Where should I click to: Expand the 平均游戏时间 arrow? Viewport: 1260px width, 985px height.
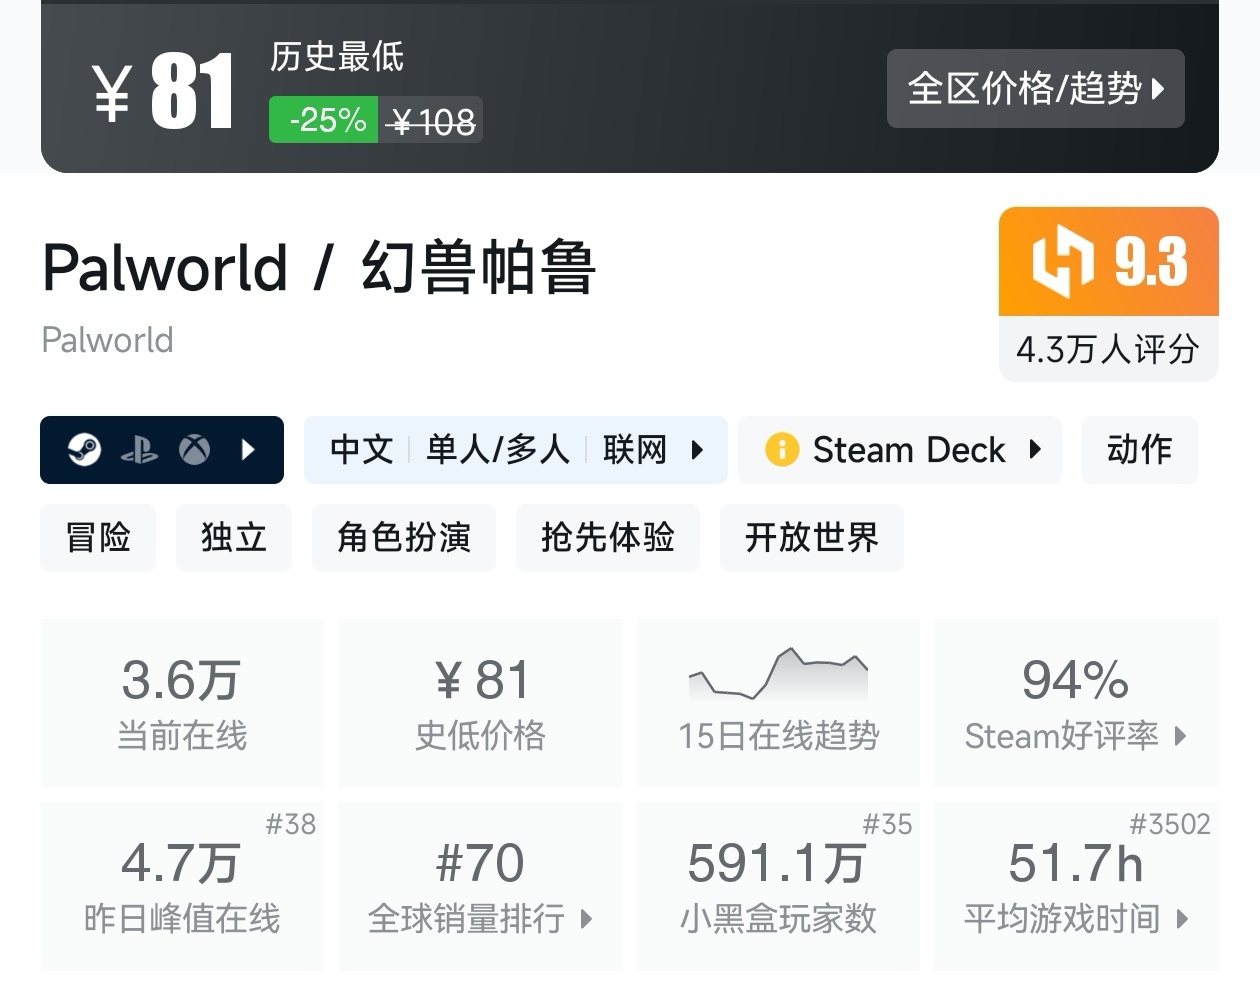(x=1182, y=918)
